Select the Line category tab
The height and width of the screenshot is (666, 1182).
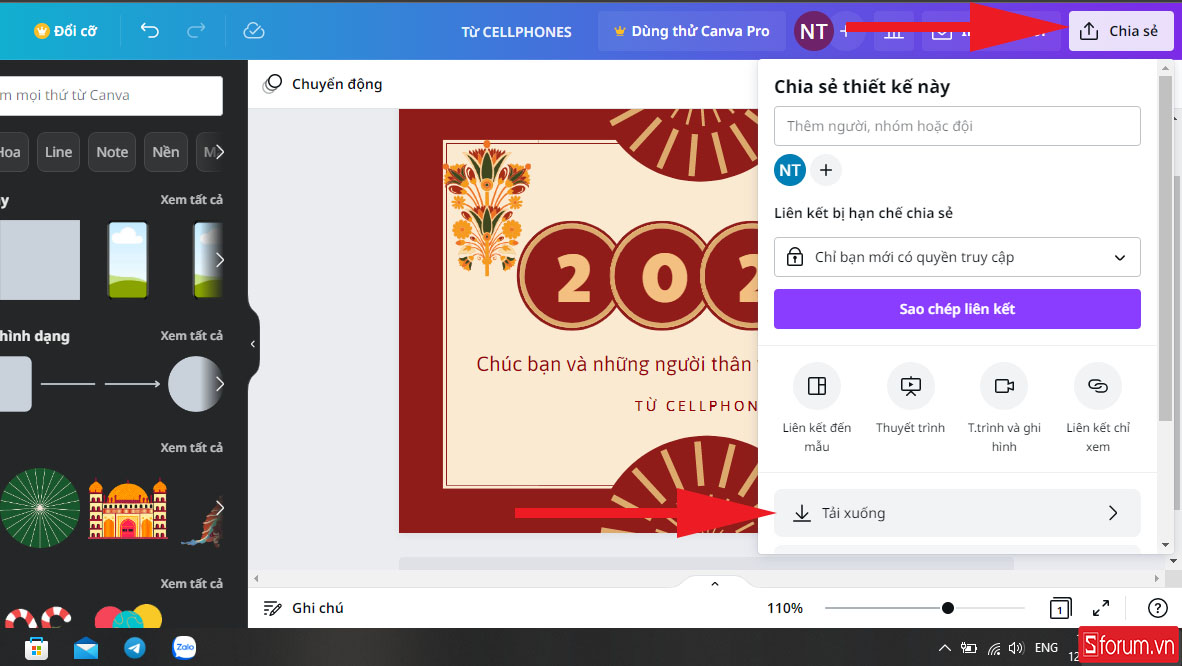[x=57, y=151]
